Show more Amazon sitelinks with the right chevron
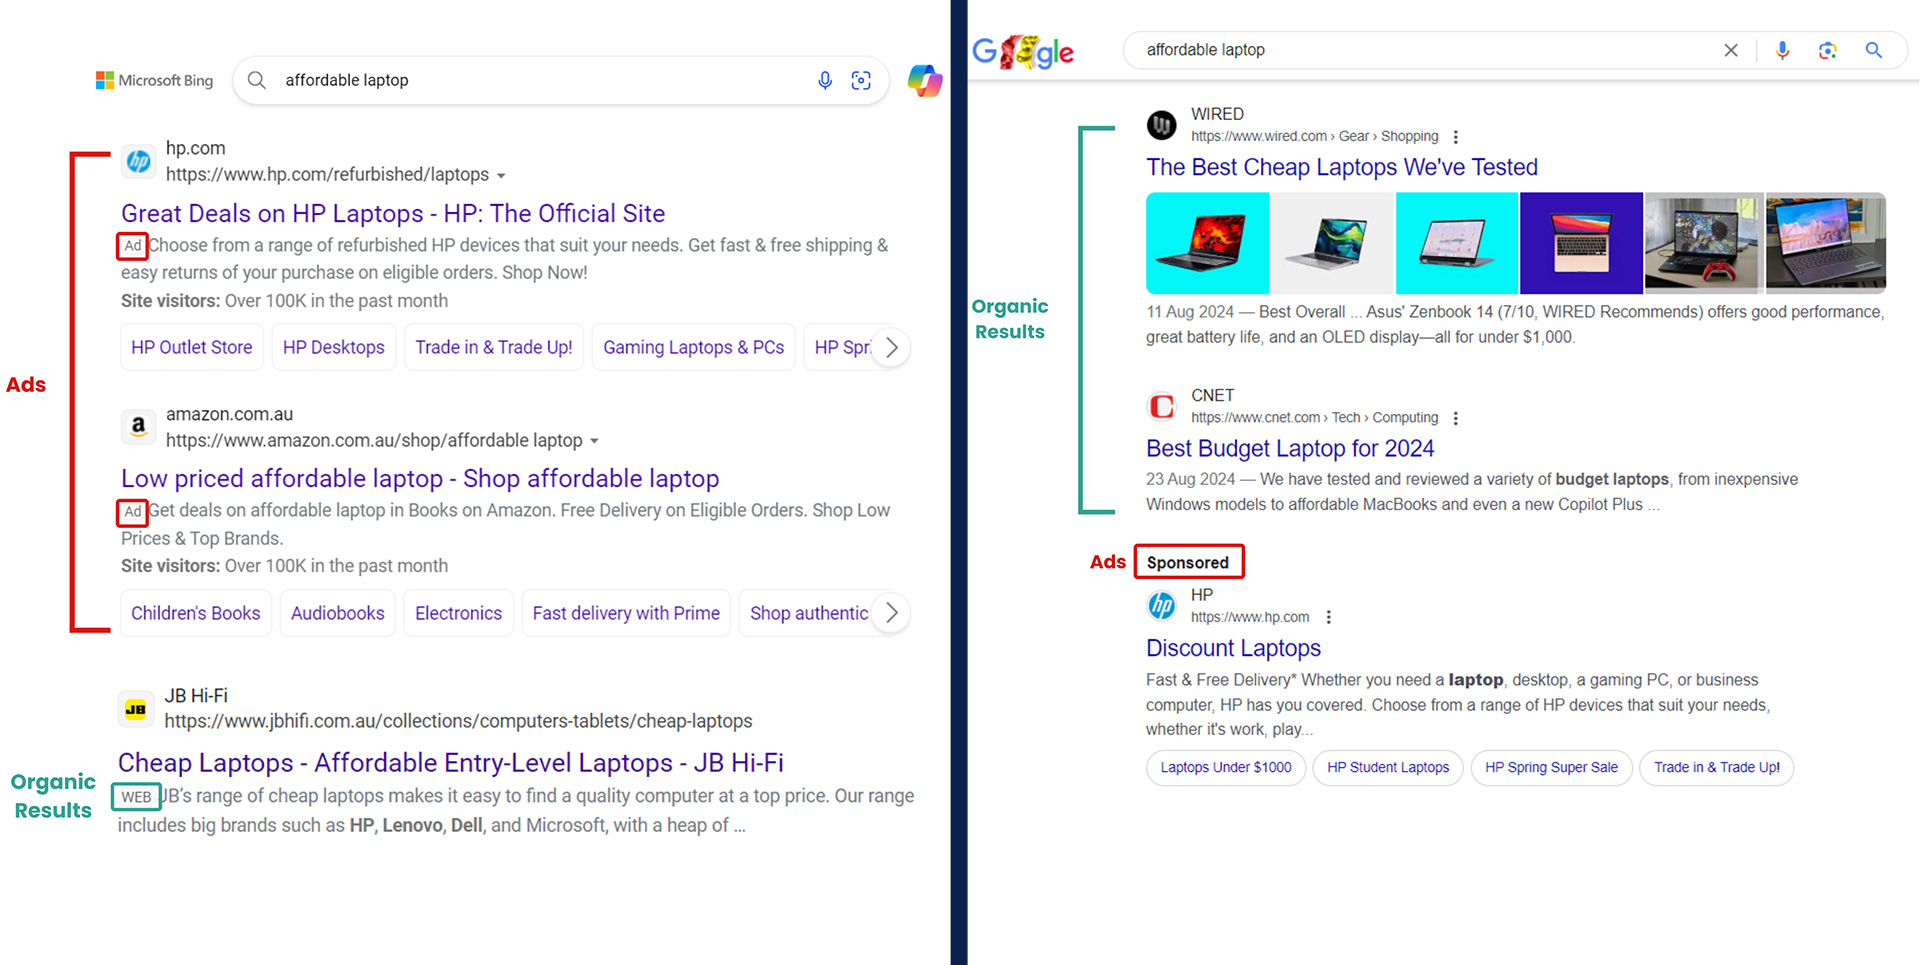 (891, 612)
